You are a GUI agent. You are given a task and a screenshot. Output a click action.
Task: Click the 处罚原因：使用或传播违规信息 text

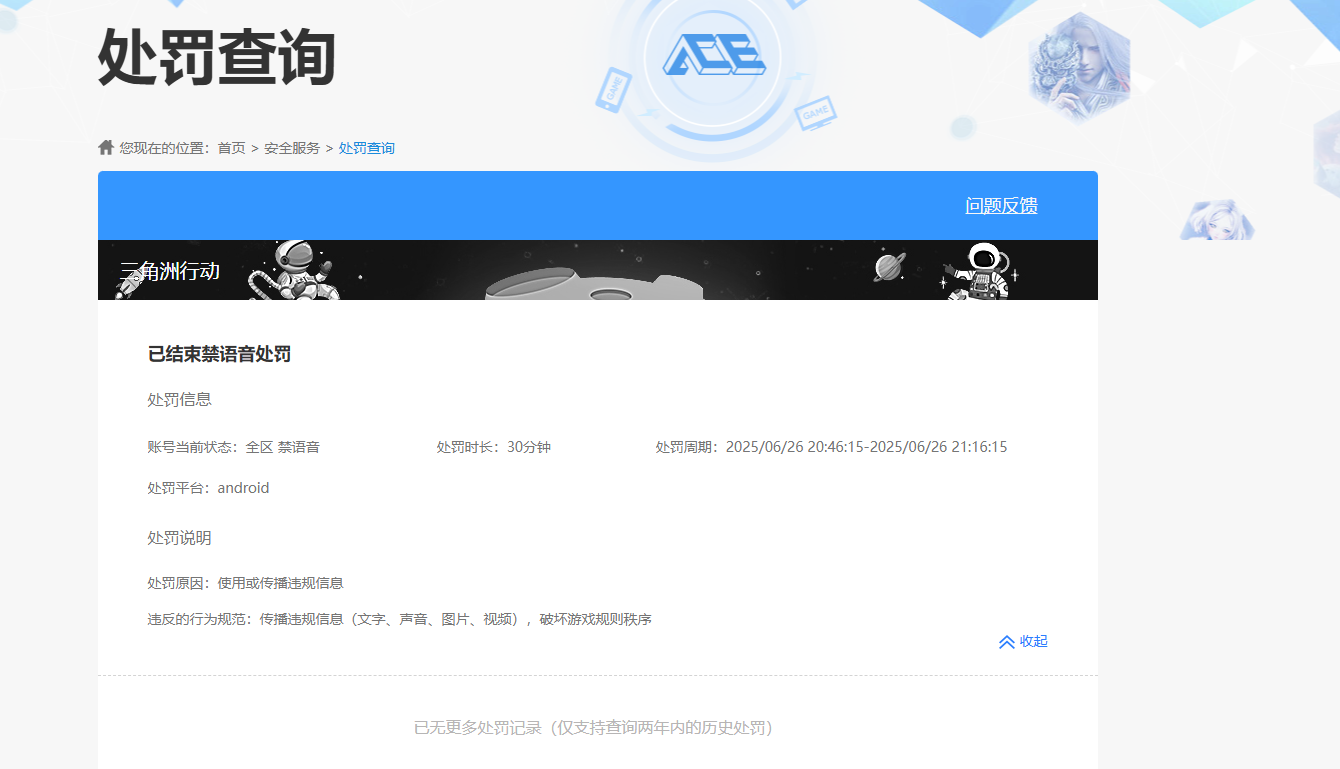coord(245,583)
